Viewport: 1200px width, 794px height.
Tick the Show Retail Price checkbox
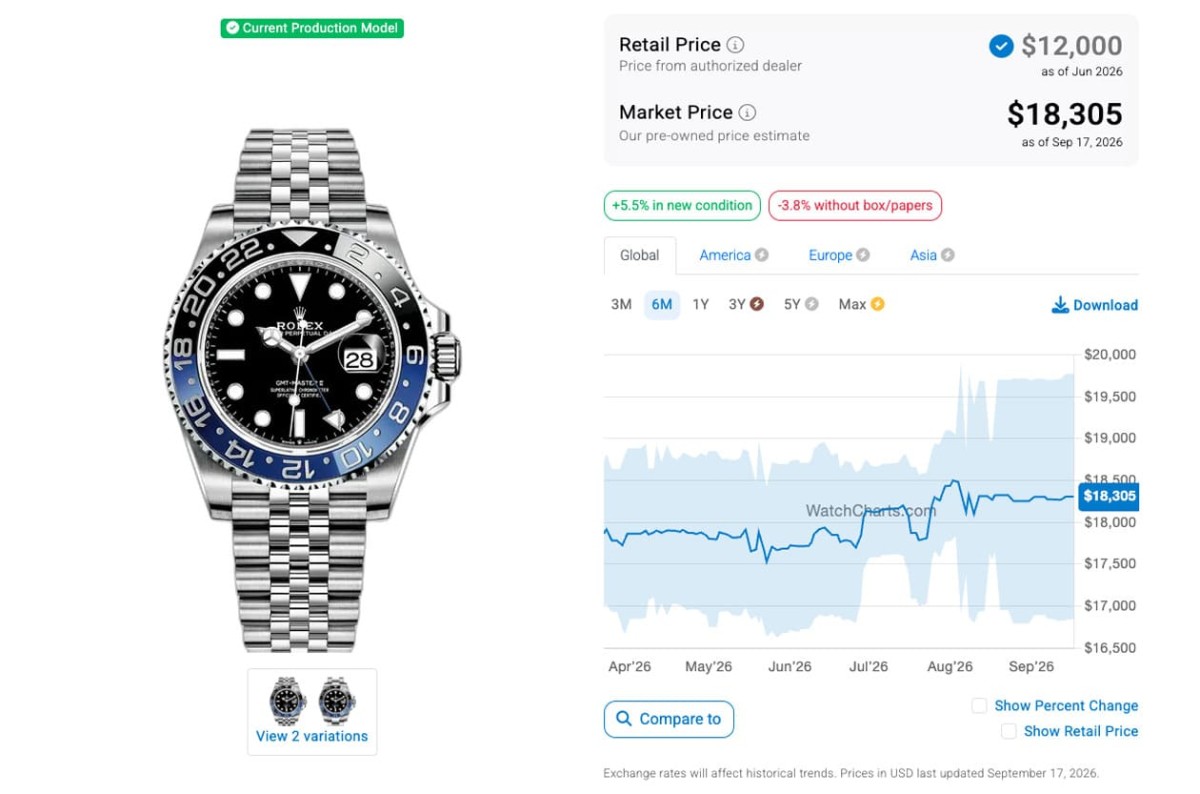1009,732
